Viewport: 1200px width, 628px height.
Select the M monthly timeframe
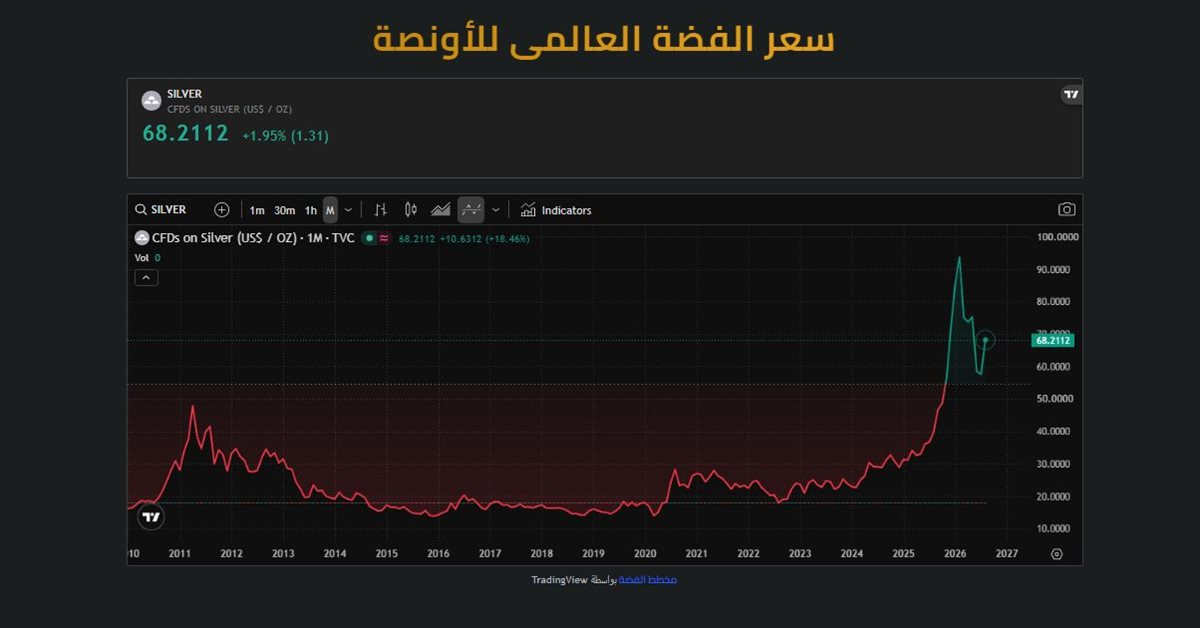click(330, 210)
